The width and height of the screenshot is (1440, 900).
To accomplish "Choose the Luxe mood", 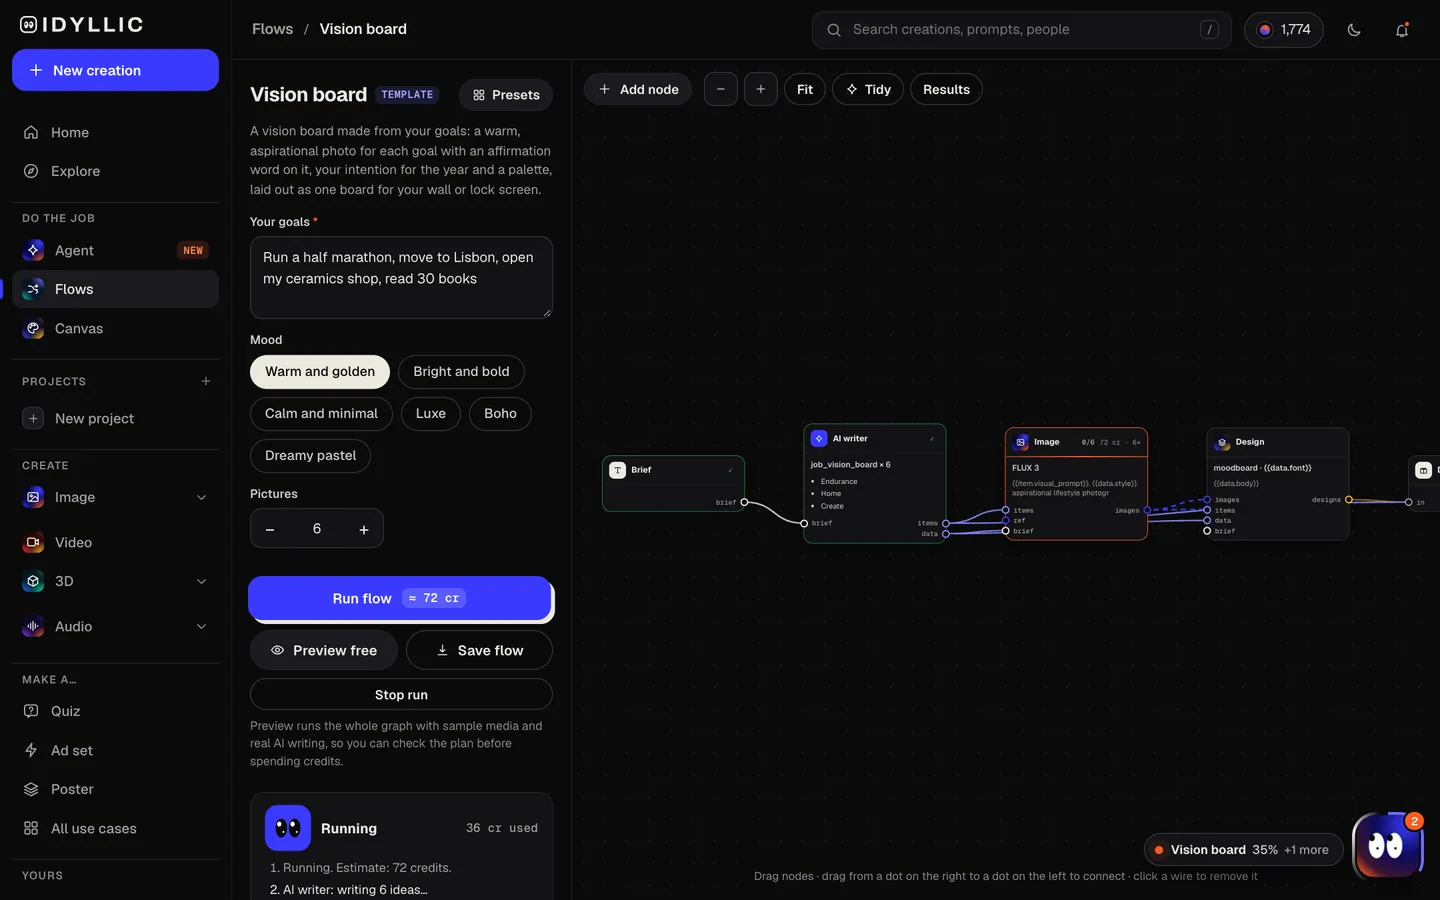I will coord(431,413).
